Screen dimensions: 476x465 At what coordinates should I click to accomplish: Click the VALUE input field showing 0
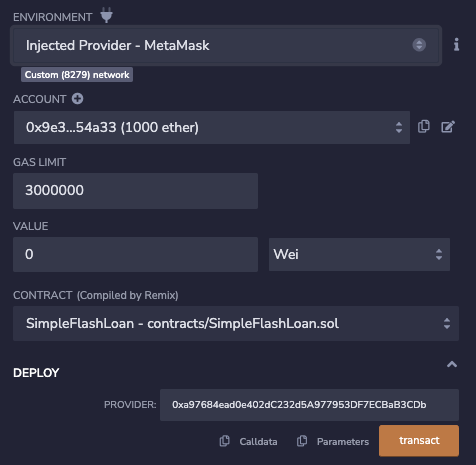tap(135, 254)
